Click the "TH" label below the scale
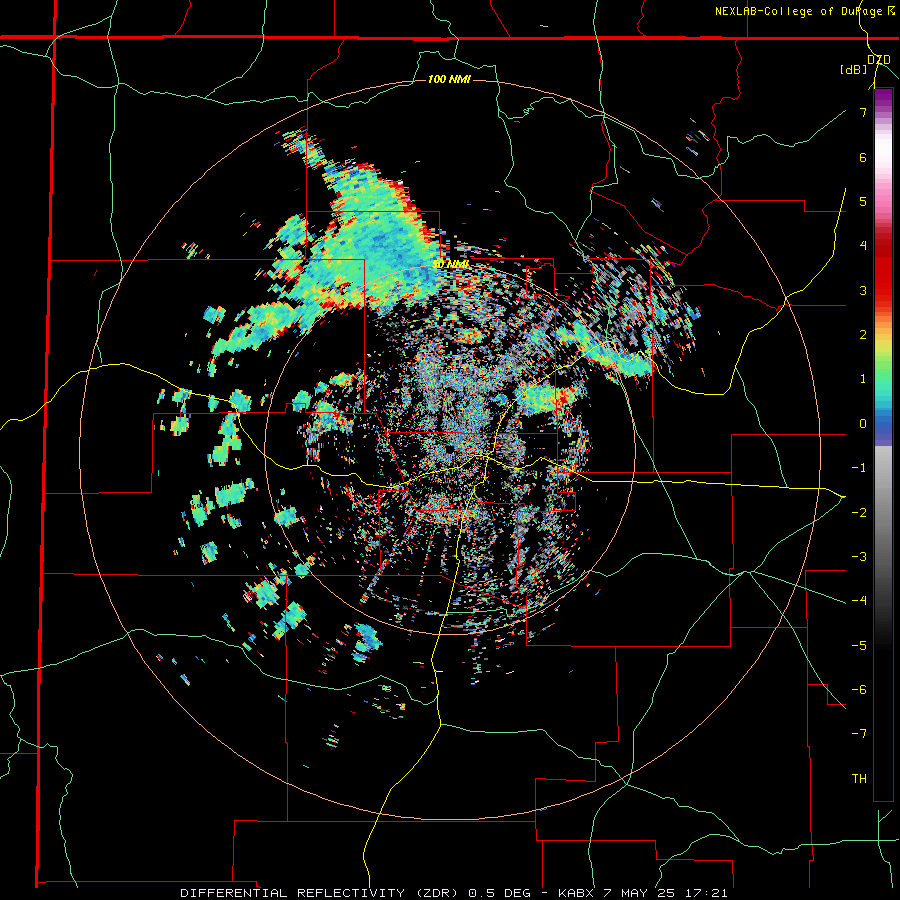 coord(859,779)
